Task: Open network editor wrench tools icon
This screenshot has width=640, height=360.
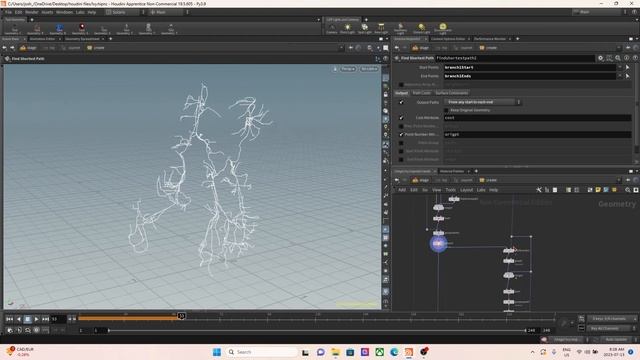Action: [539, 190]
